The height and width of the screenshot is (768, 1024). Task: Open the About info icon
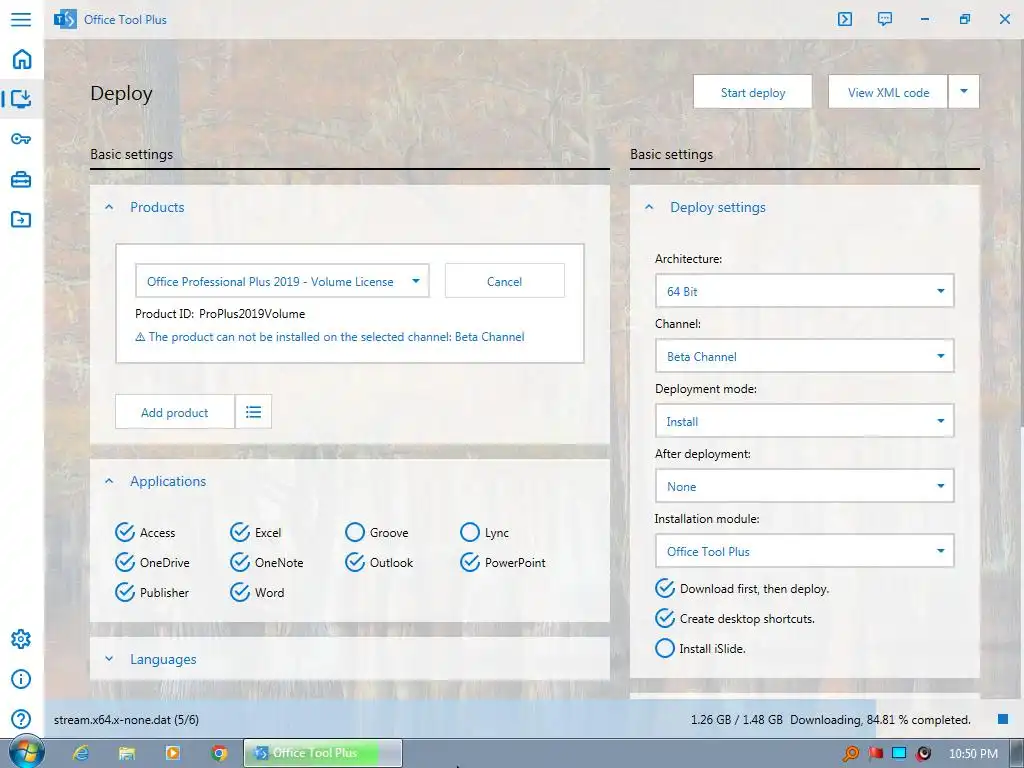21,679
